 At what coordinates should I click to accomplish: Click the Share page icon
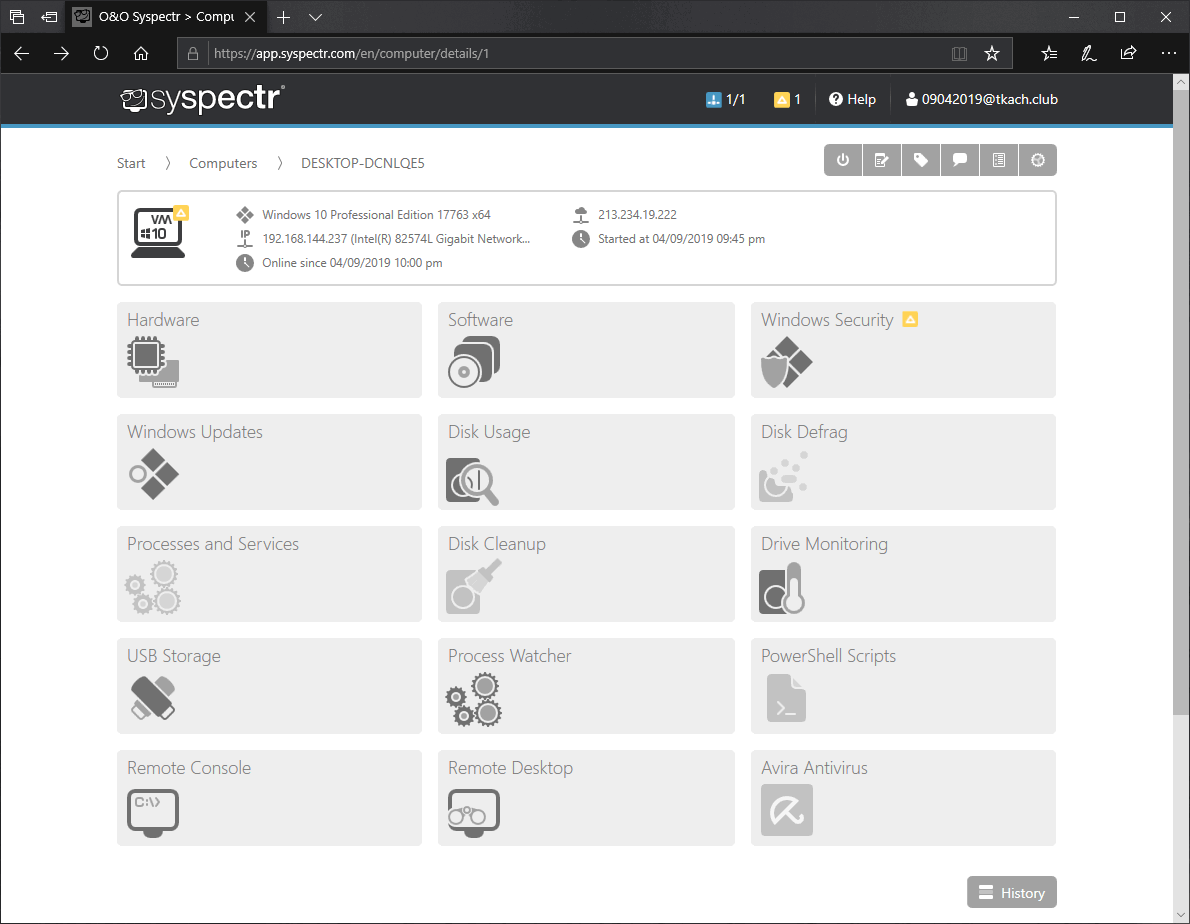1129,54
